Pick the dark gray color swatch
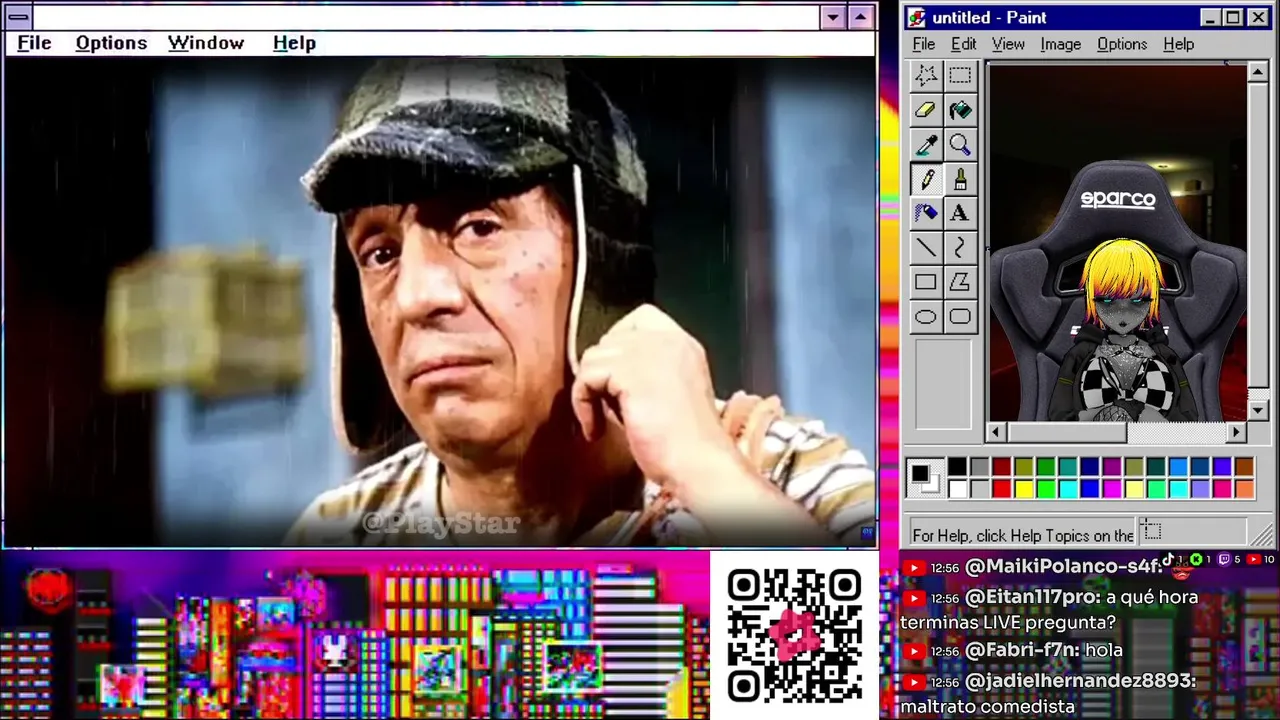The image size is (1280, 720). click(x=979, y=467)
